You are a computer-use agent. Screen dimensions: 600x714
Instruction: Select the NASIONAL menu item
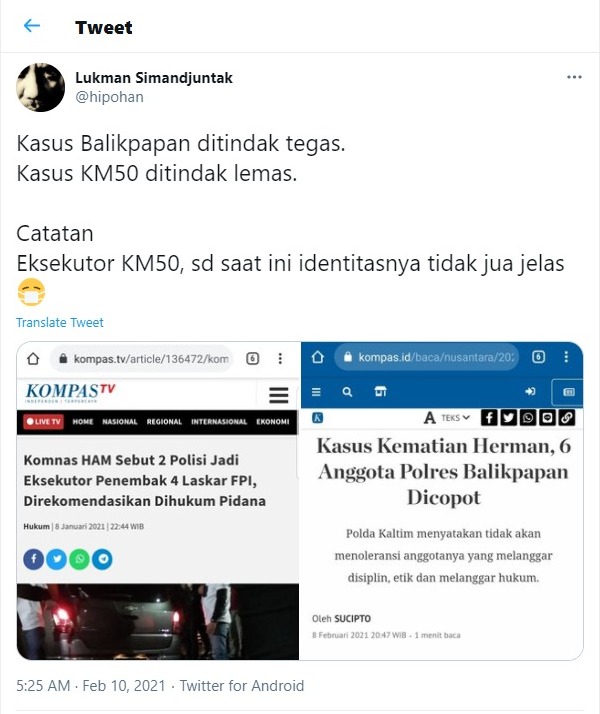tap(120, 422)
